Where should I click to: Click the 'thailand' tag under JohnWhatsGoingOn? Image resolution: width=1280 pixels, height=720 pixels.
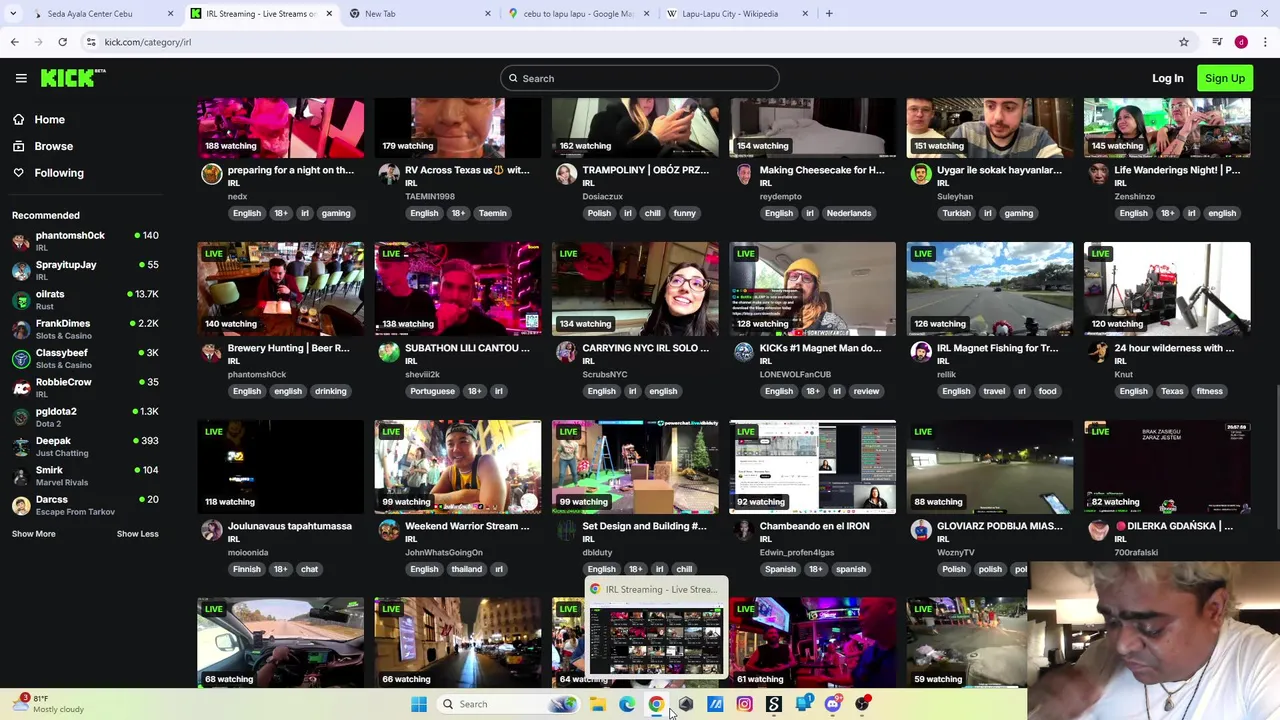466,569
